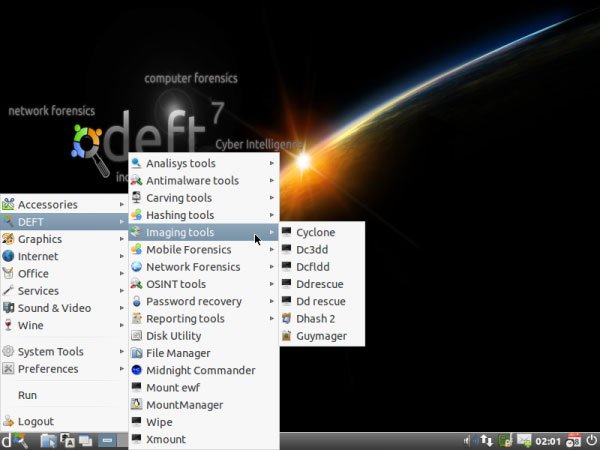Open Guymager imaging tool
This screenshot has width=600, height=450.
322,336
